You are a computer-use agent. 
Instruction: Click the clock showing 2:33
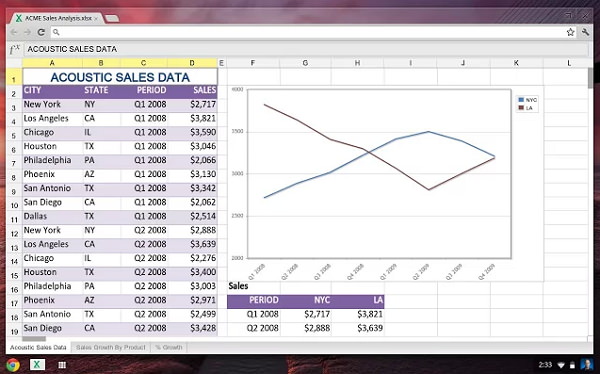(545, 365)
